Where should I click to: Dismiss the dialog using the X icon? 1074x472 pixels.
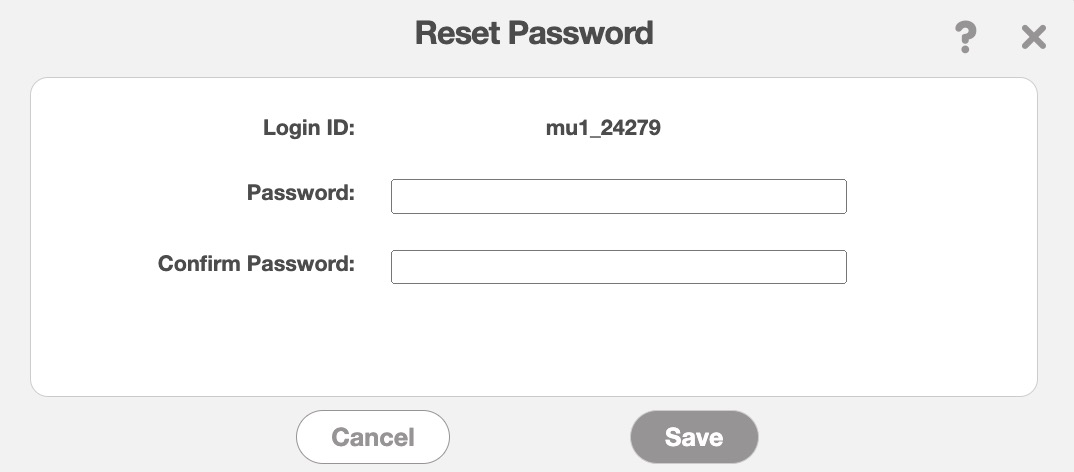(x=1033, y=38)
